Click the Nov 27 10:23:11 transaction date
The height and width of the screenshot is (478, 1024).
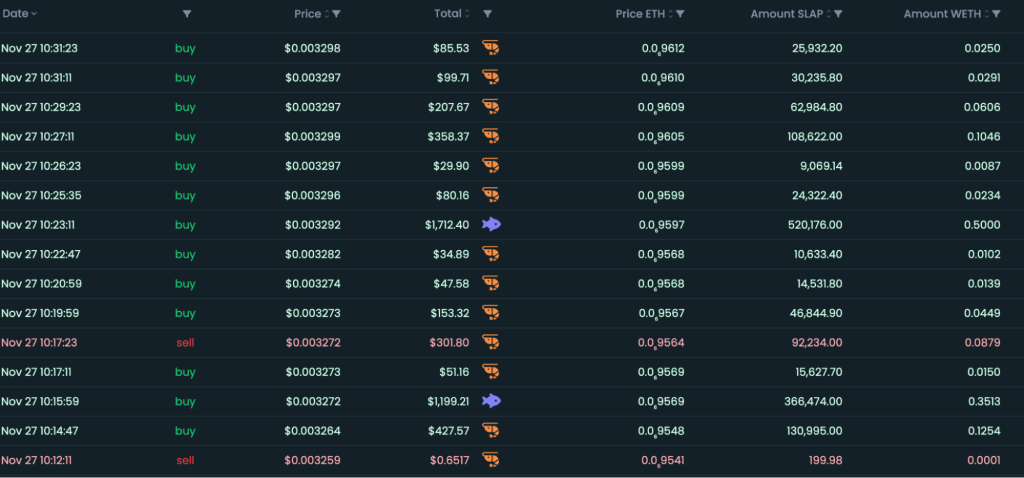point(39,224)
